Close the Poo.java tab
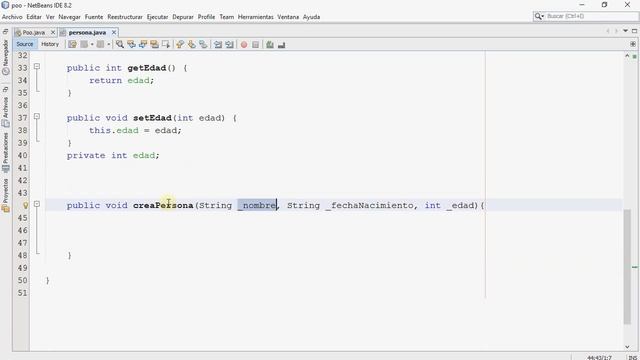 pos(53,32)
